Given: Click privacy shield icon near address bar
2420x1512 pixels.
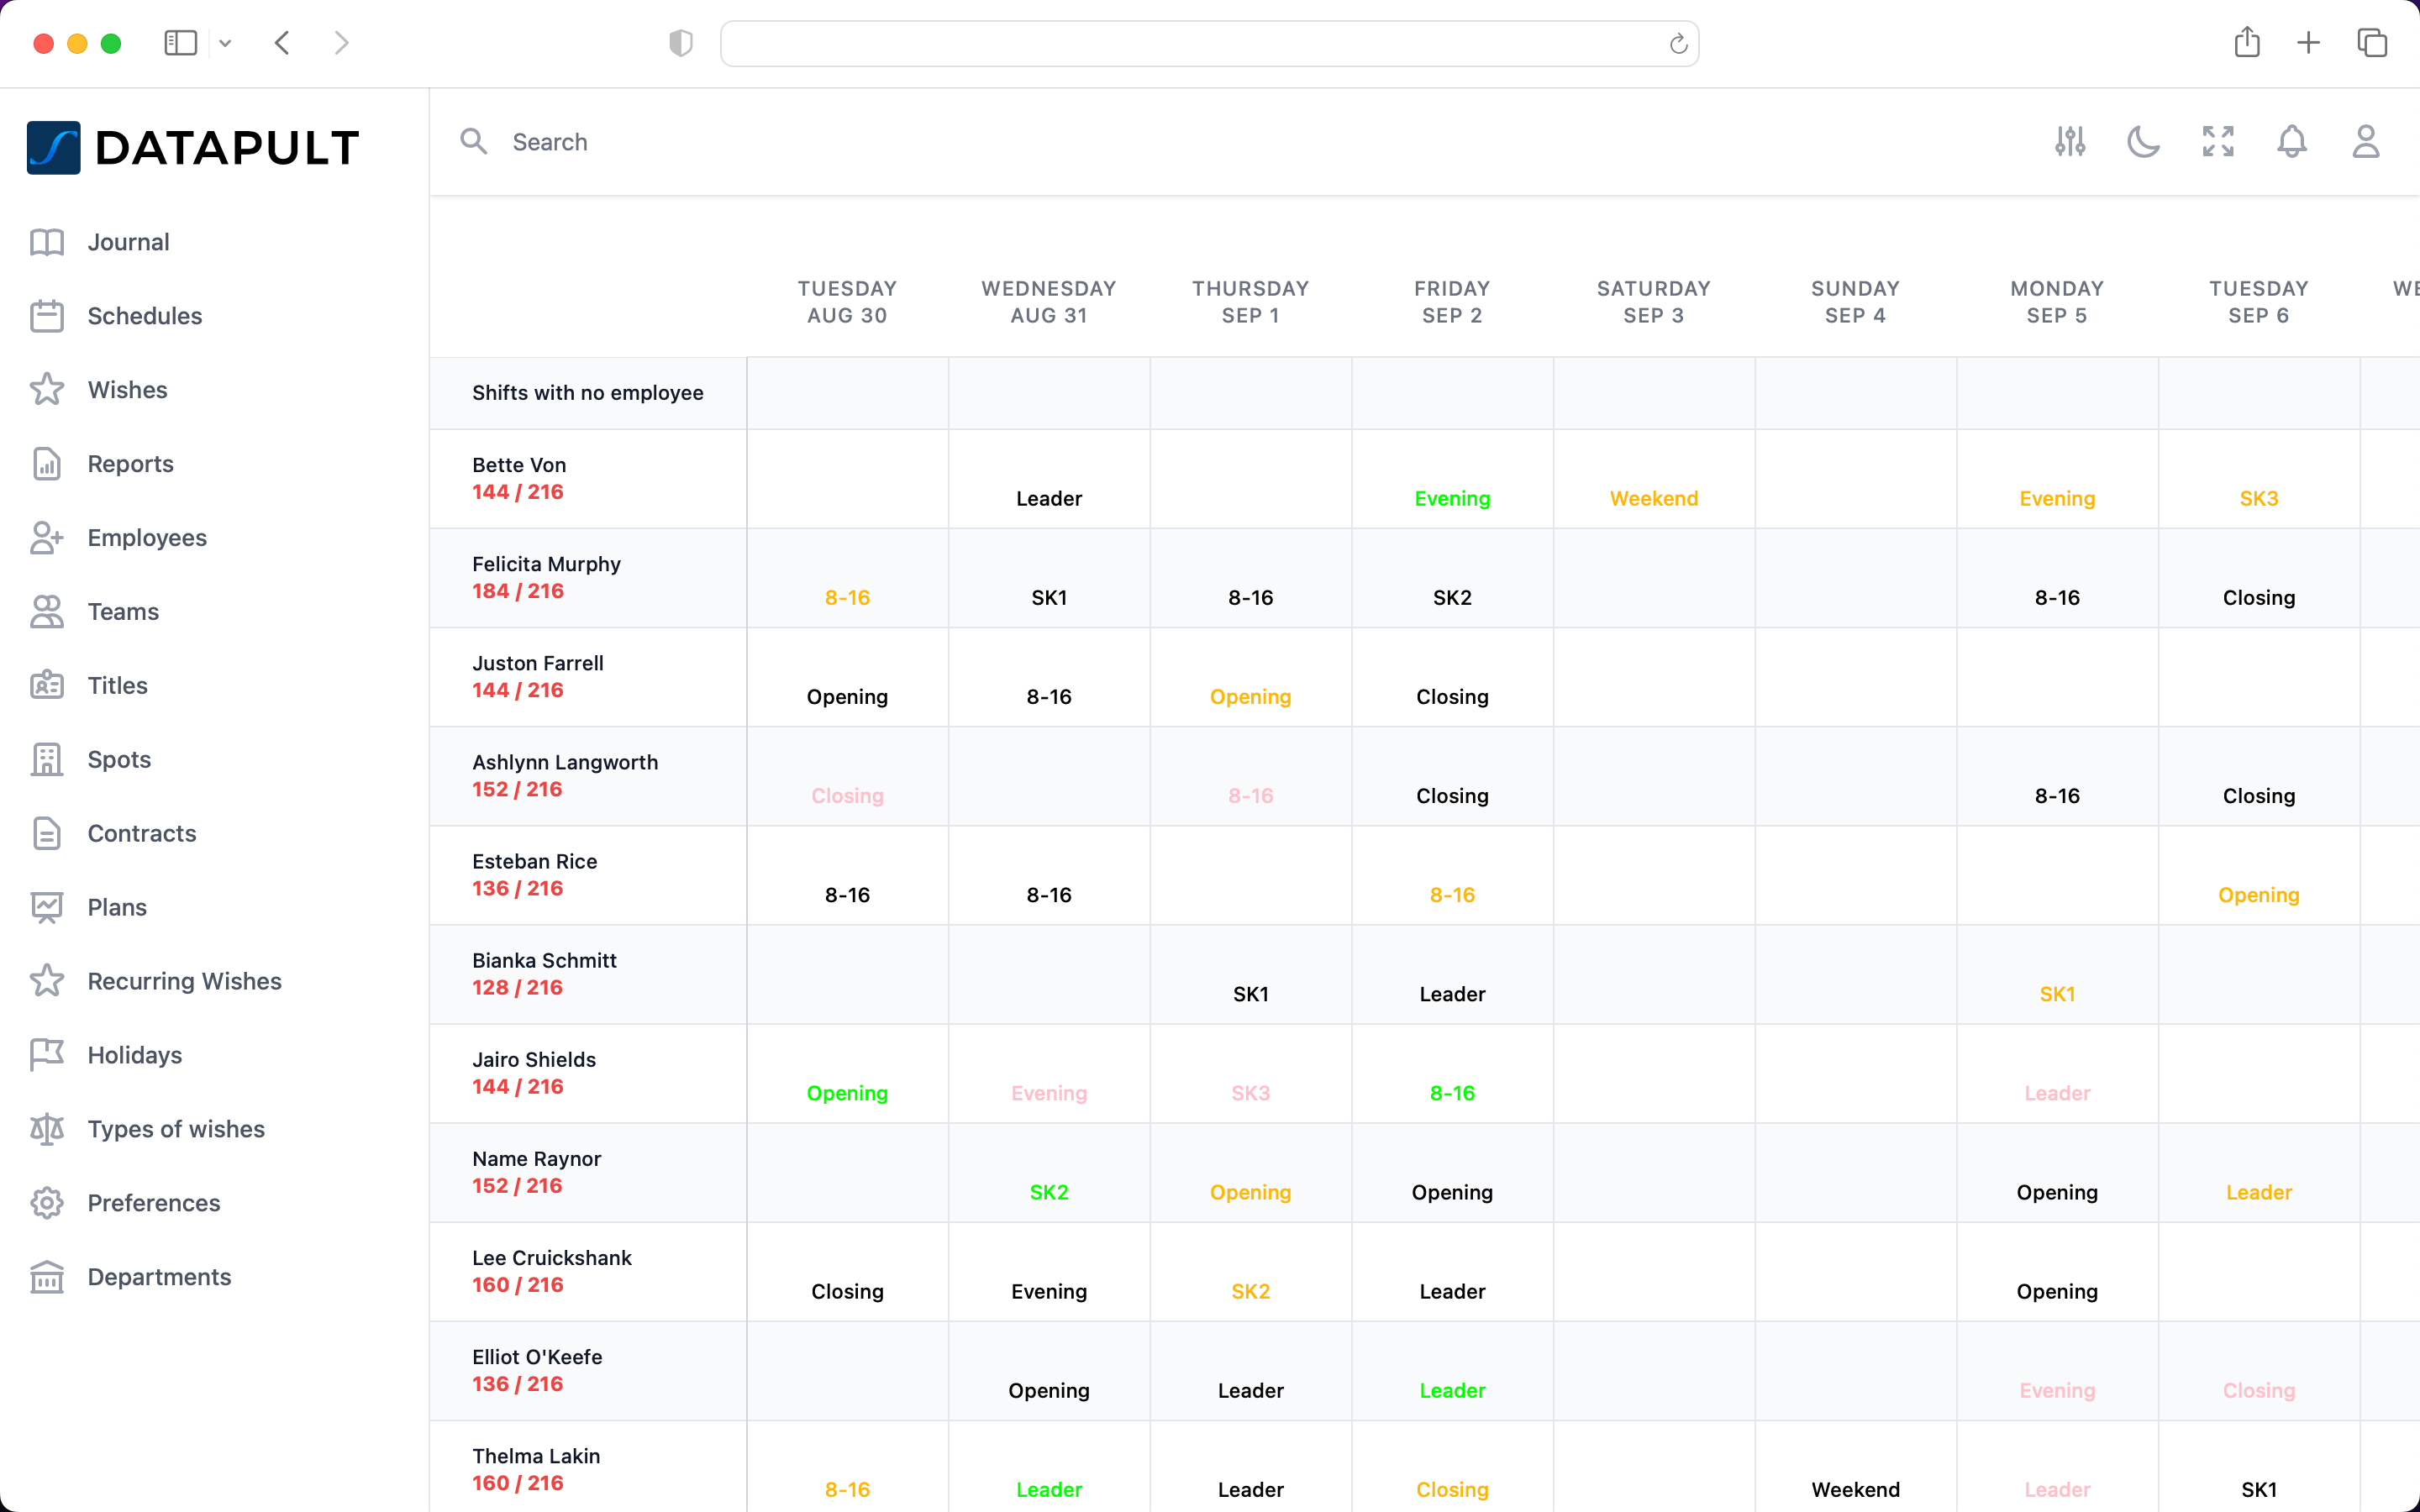Looking at the screenshot, I should point(681,43).
